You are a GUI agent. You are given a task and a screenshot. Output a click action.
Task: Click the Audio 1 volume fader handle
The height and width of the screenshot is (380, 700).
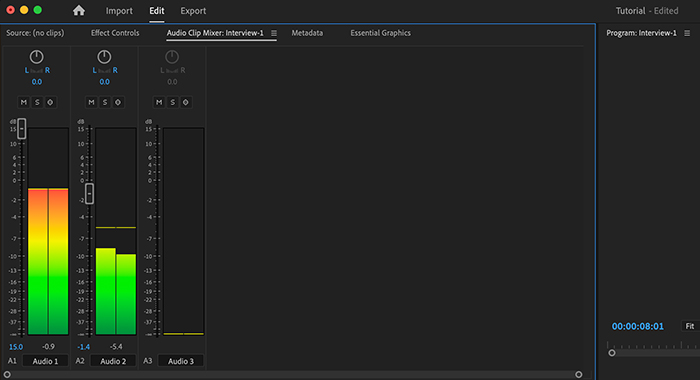point(21,129)
